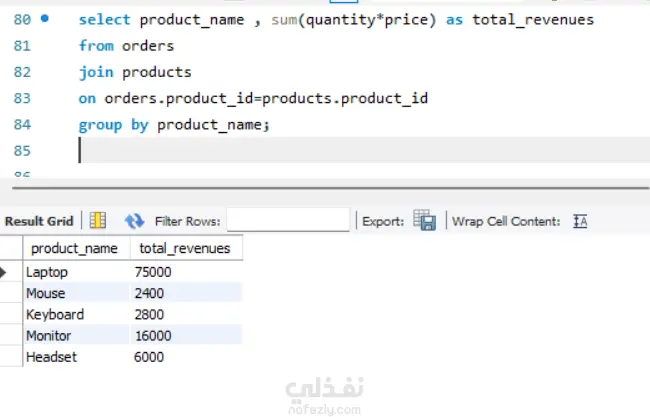This screenshot has height=417, width=650.
Task: Toggle the Wrap Cell Content icon
Action: pyautogui.click(x=580, y=221)
